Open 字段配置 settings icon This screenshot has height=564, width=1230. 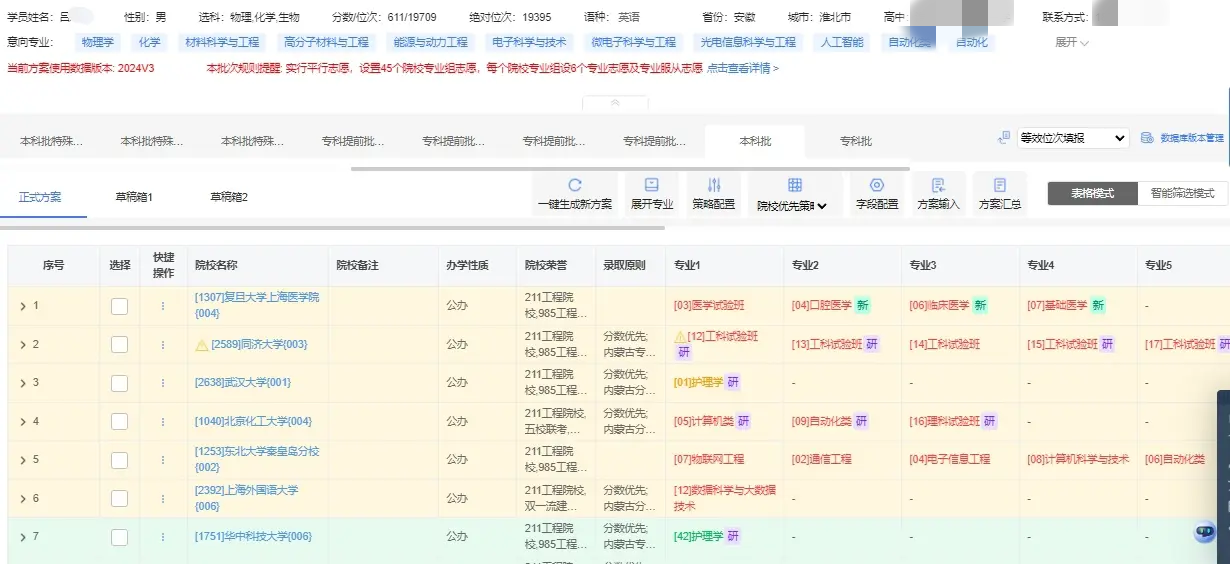pyautogui.click(x=877, y=185)
